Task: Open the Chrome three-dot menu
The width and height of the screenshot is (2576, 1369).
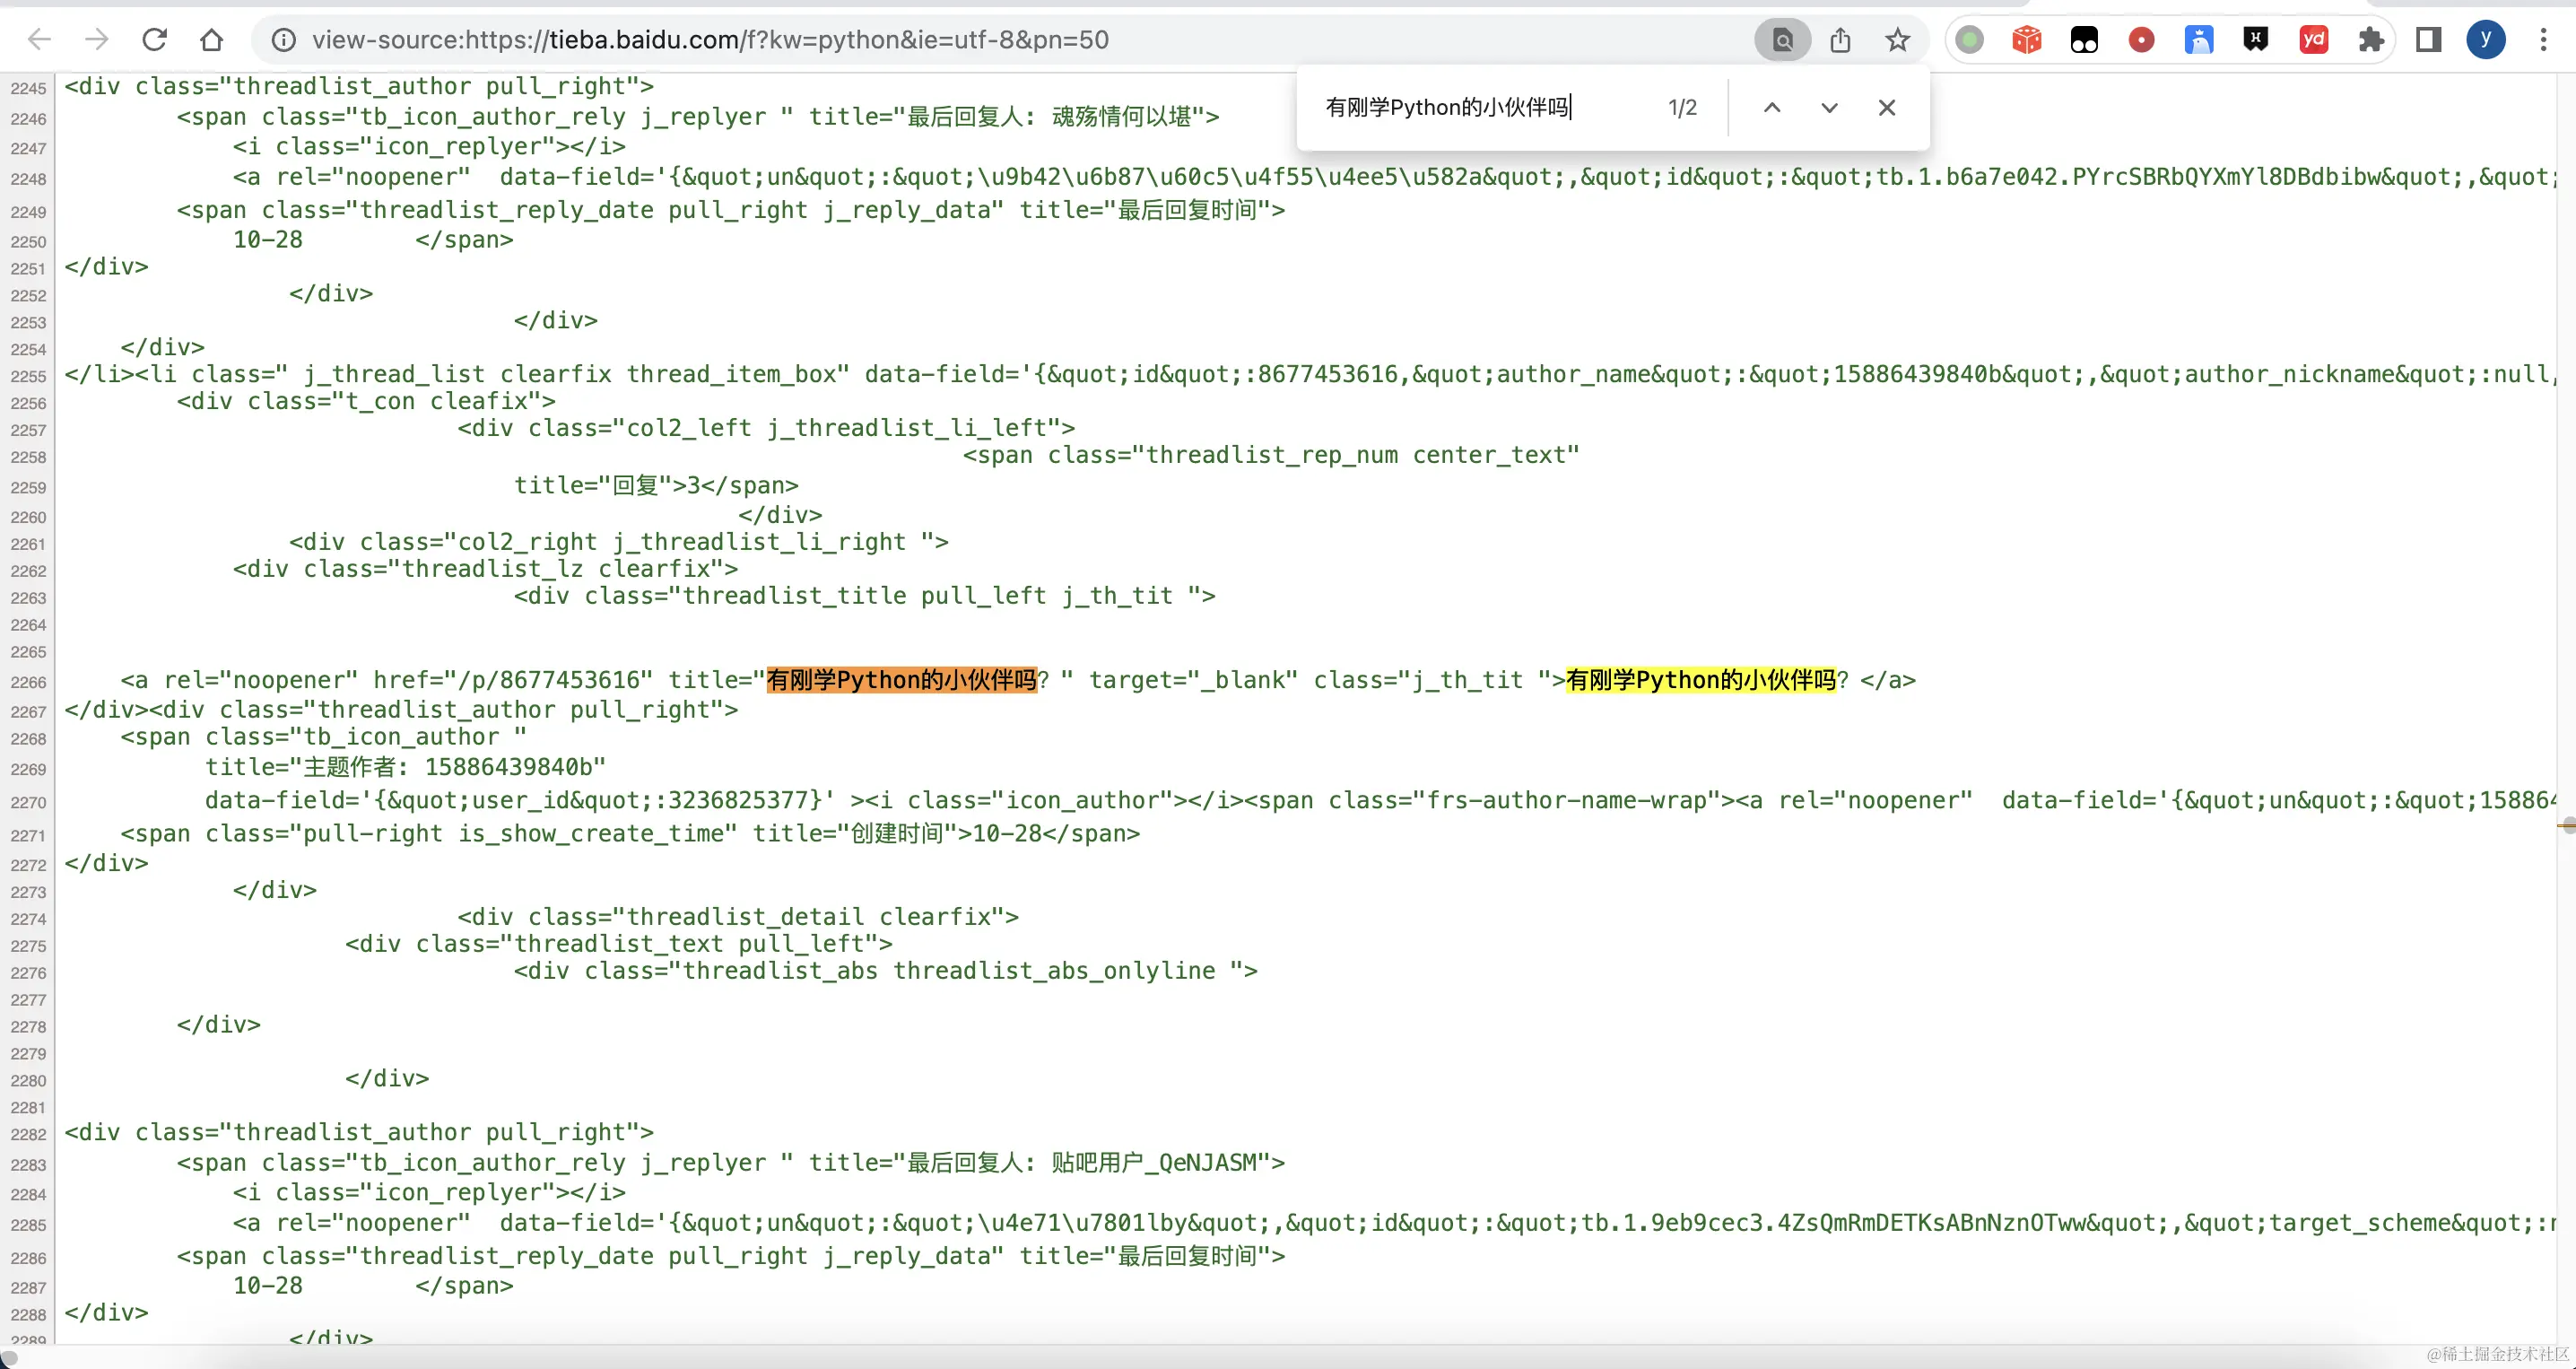Action: point(2543,40)
